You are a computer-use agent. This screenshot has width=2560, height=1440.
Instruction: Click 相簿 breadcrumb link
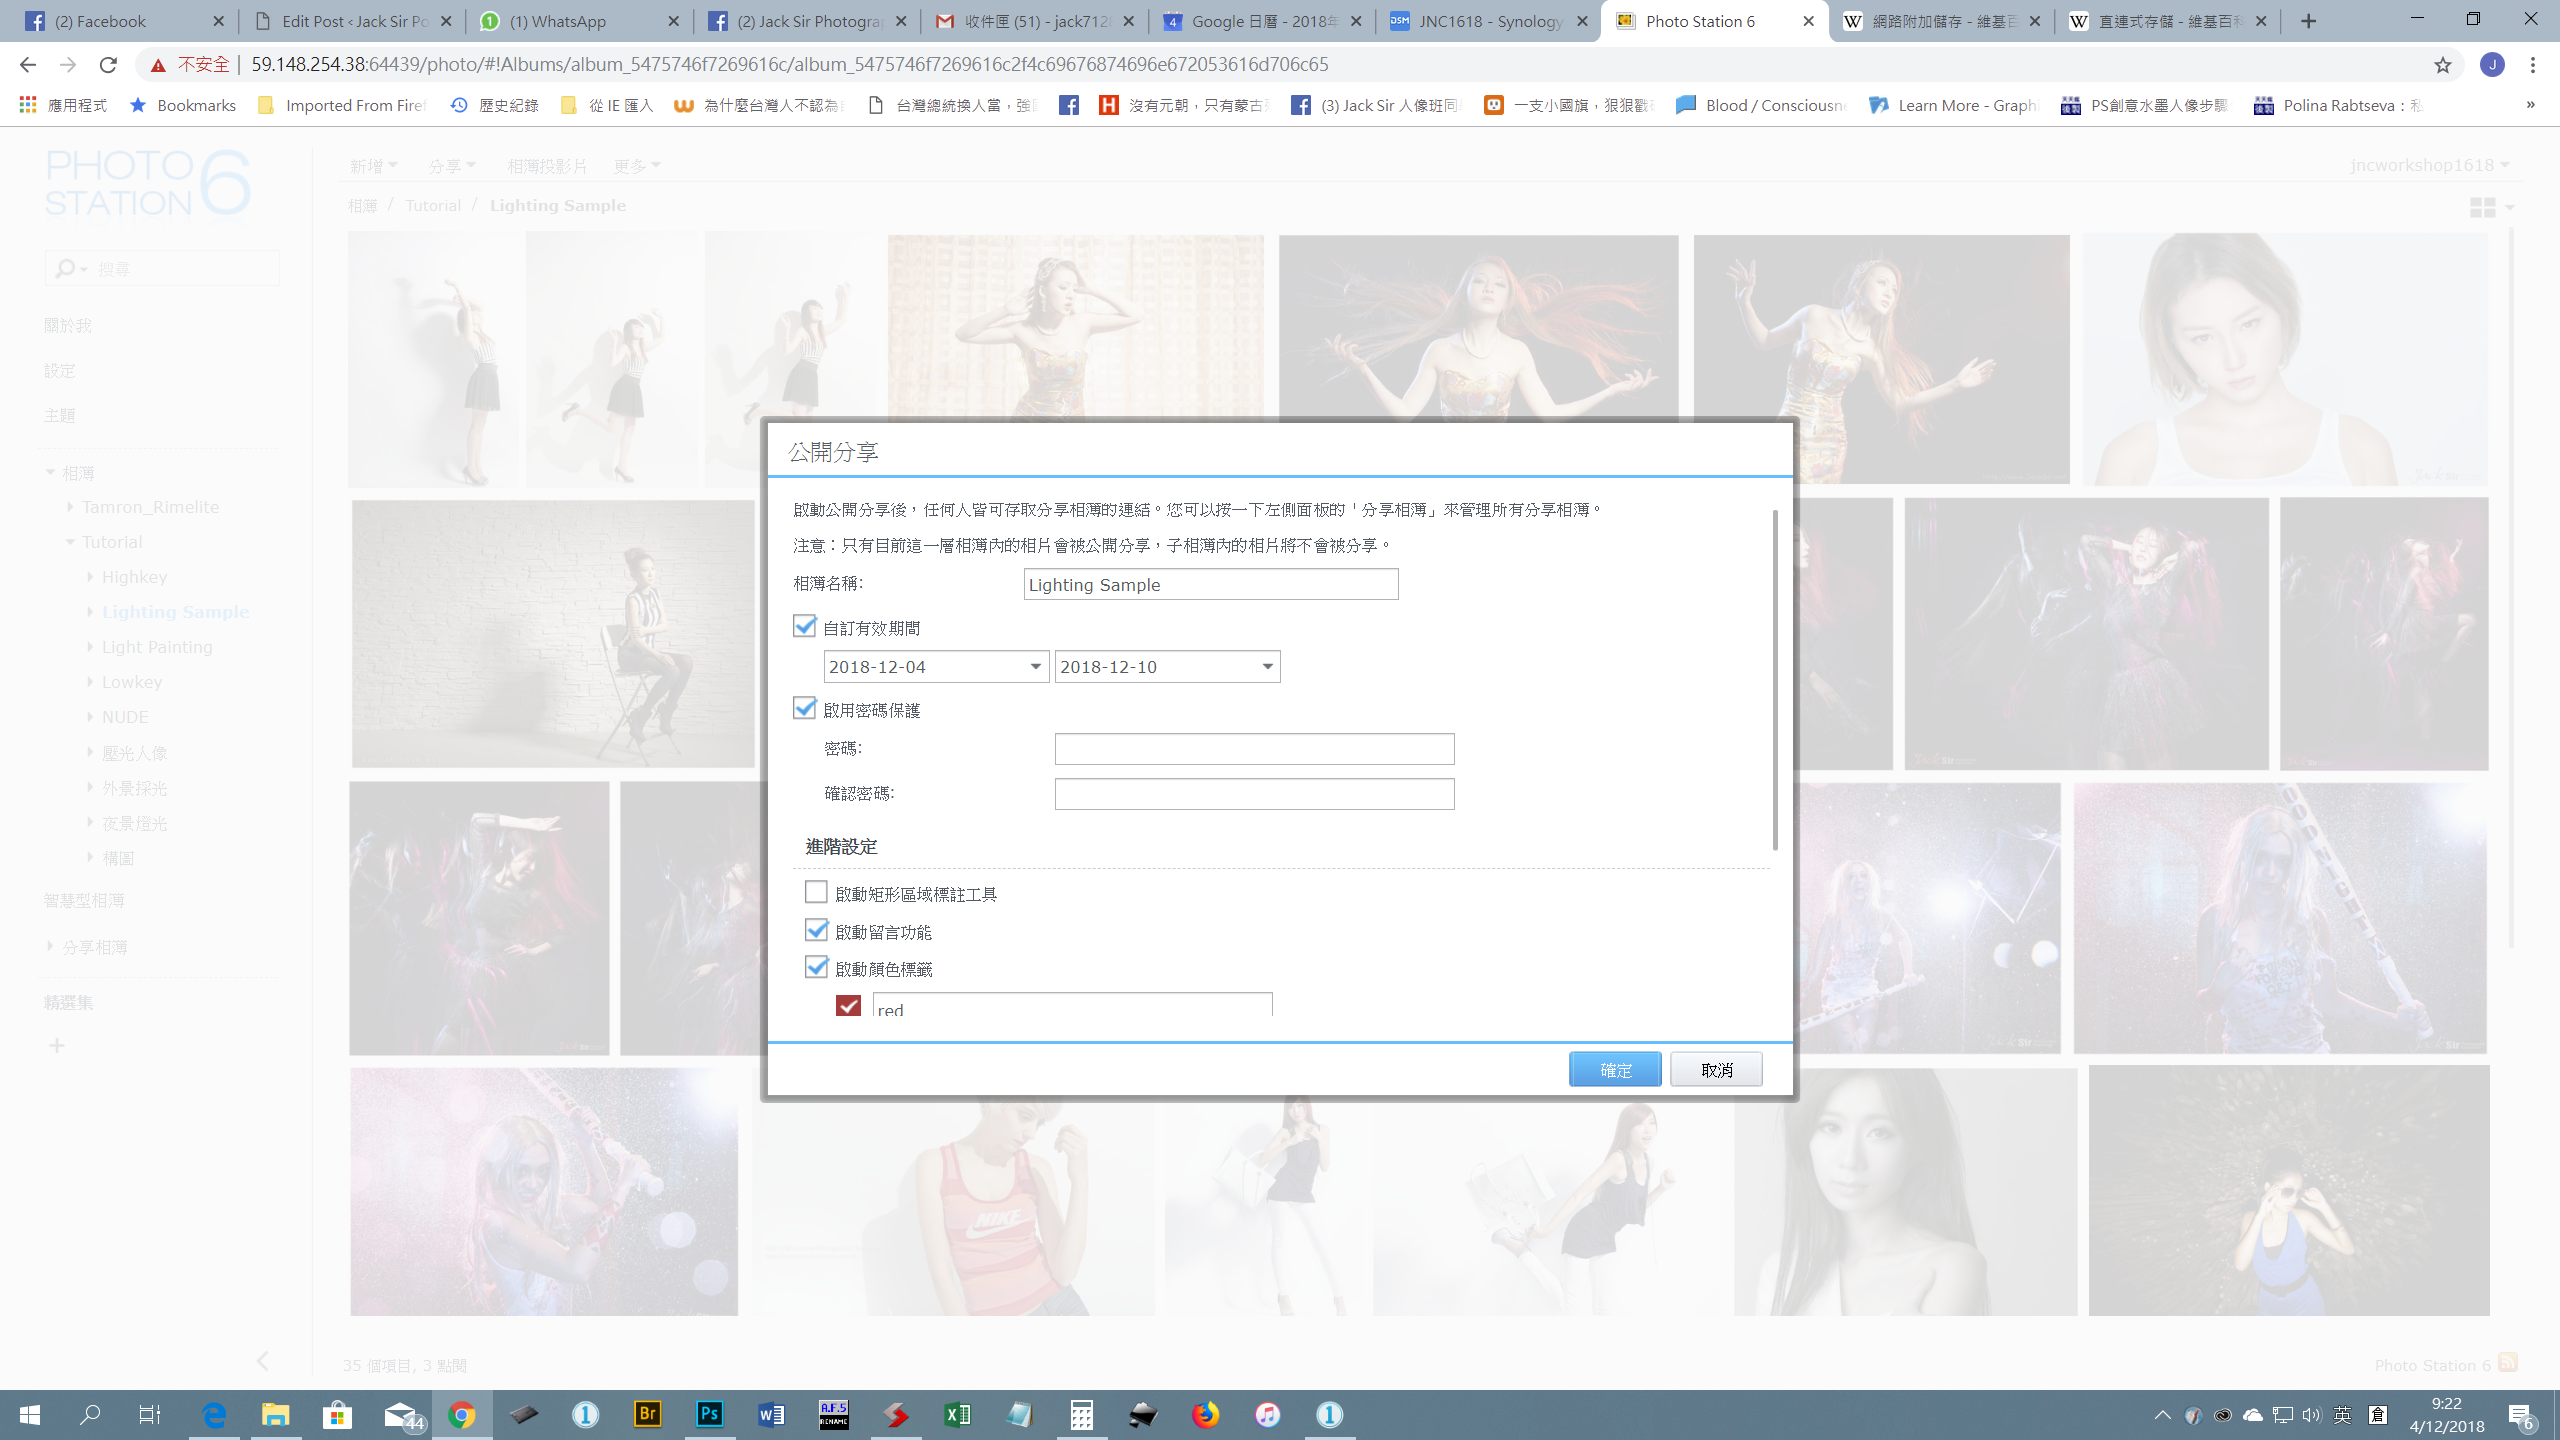[363, 205]
